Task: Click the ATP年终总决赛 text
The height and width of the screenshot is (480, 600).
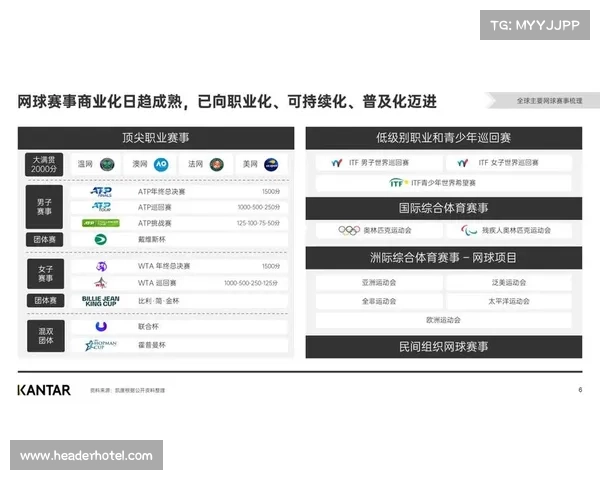Action: (161, 192)
